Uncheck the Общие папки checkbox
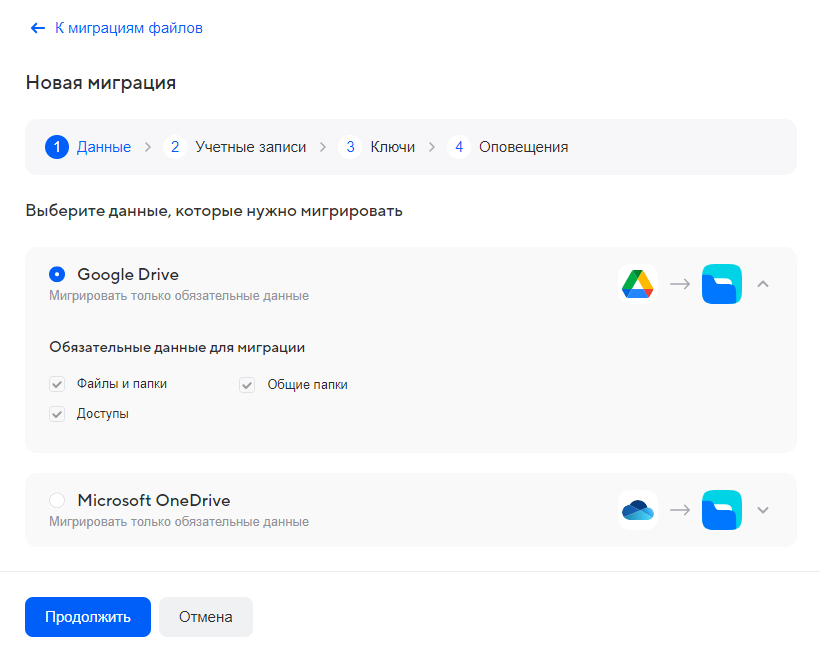 tap(246, 383)
